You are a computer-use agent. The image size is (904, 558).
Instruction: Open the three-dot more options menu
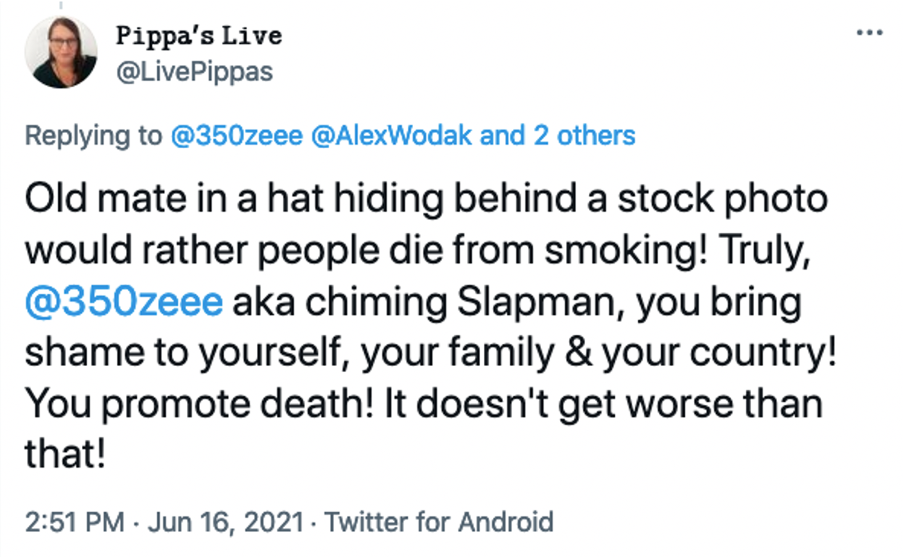coord(869,33)
